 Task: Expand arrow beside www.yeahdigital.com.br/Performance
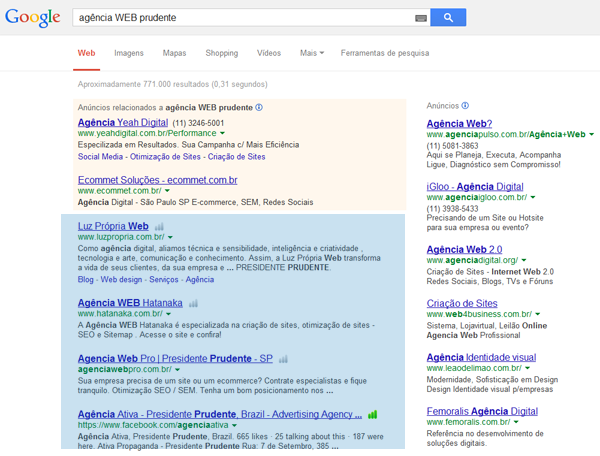pyautogui.click(x=223, y=133)
